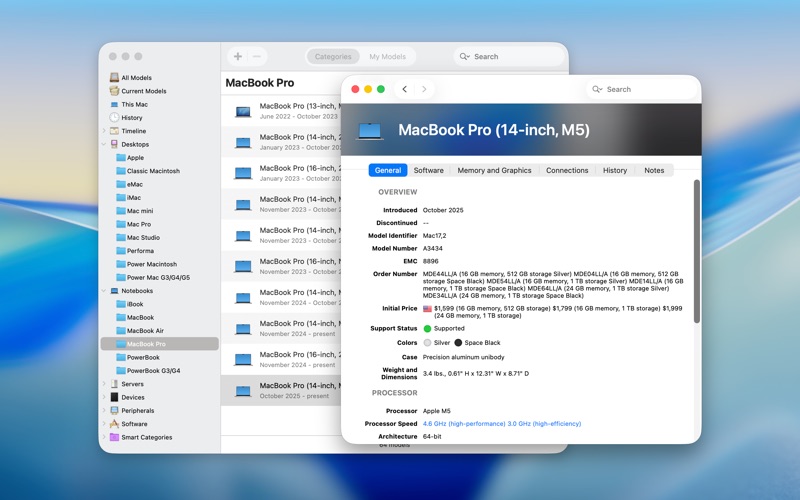Viewport: 800px width, 500px height.
Task: Select the highlighted MacBook Pro sidebar item
Action: coord(160,344)
